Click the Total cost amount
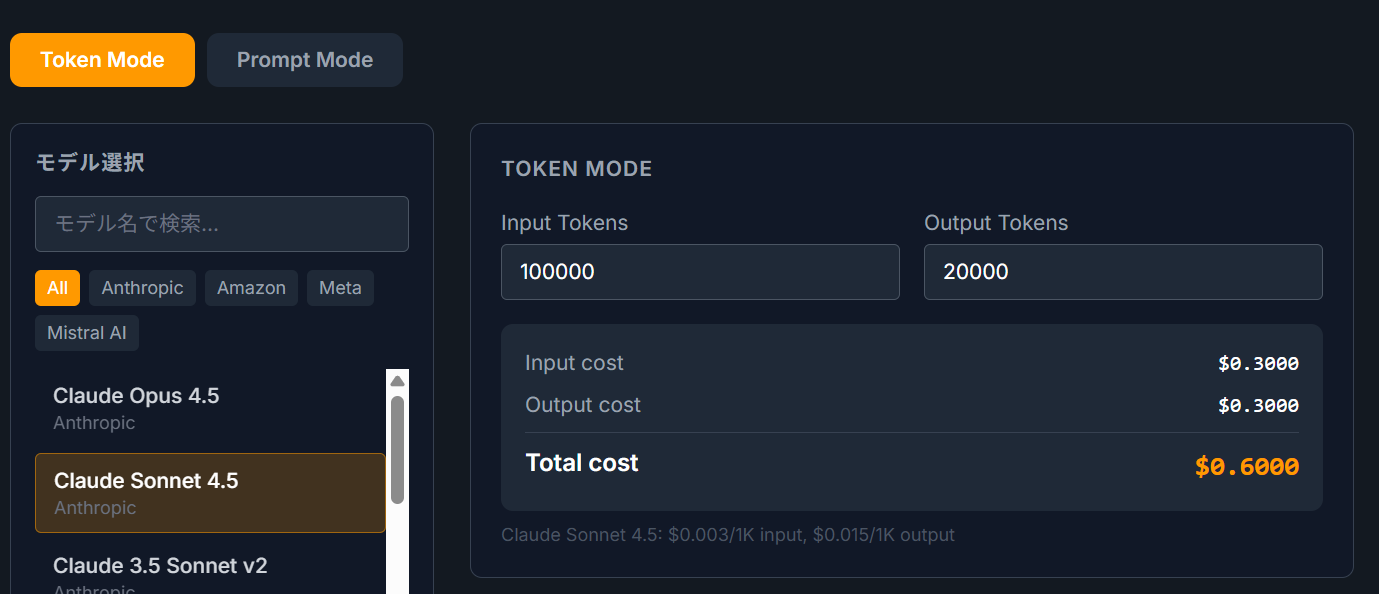The height and width of the screenshot is (594, 1379). 1246,466
